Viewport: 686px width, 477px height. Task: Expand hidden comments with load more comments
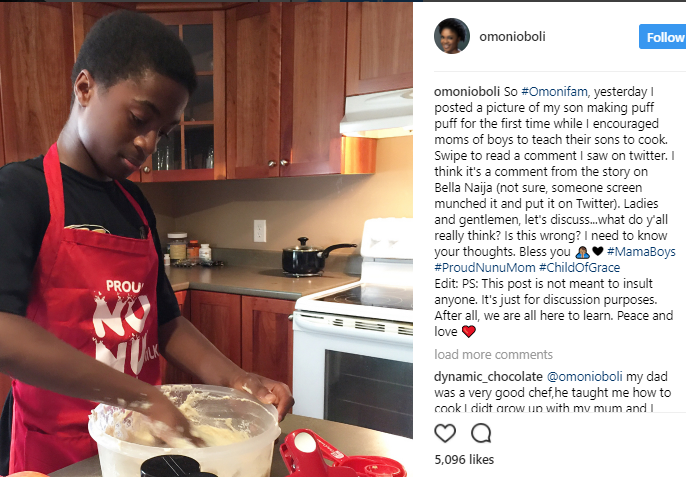[x=494, y=354]
